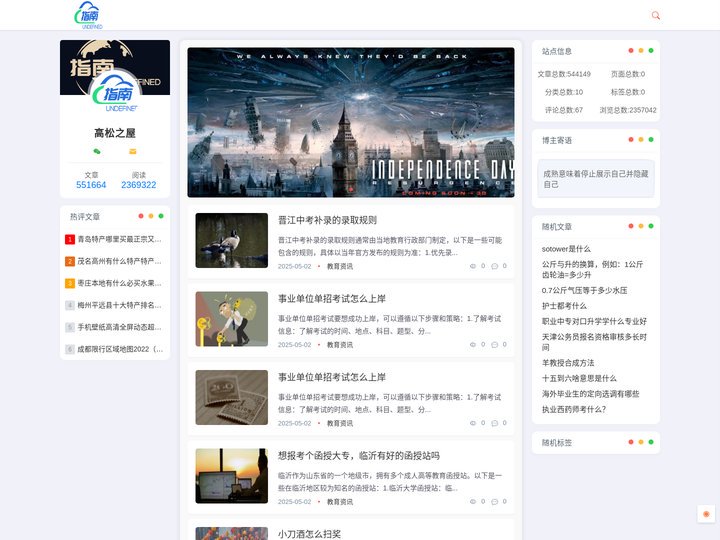The width and height of the screenshot is (720, 540).
Task: Open random article 海外毕业生的定向选调有哪些
Action: pos(591,394)
